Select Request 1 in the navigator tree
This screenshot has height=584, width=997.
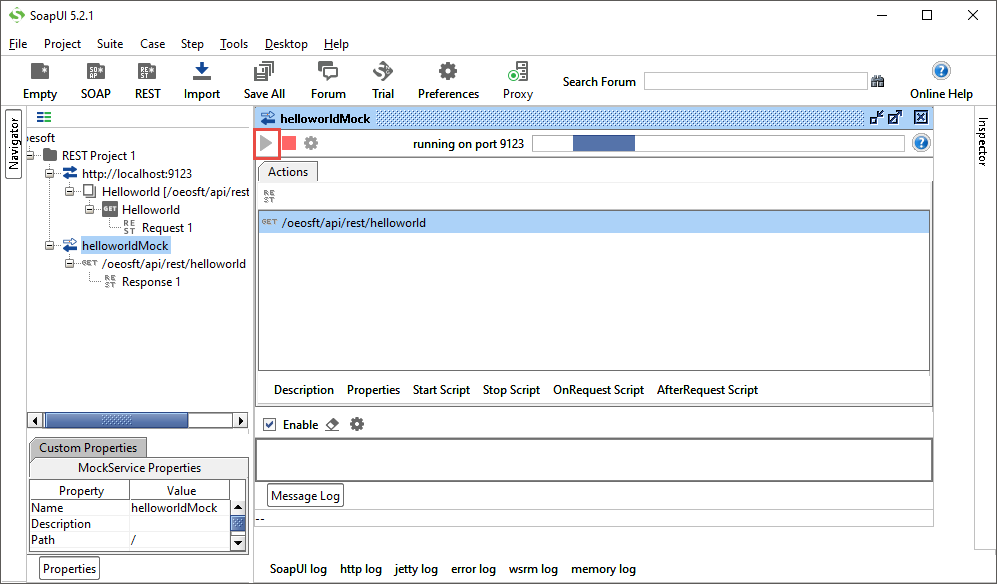coord(167,228)
